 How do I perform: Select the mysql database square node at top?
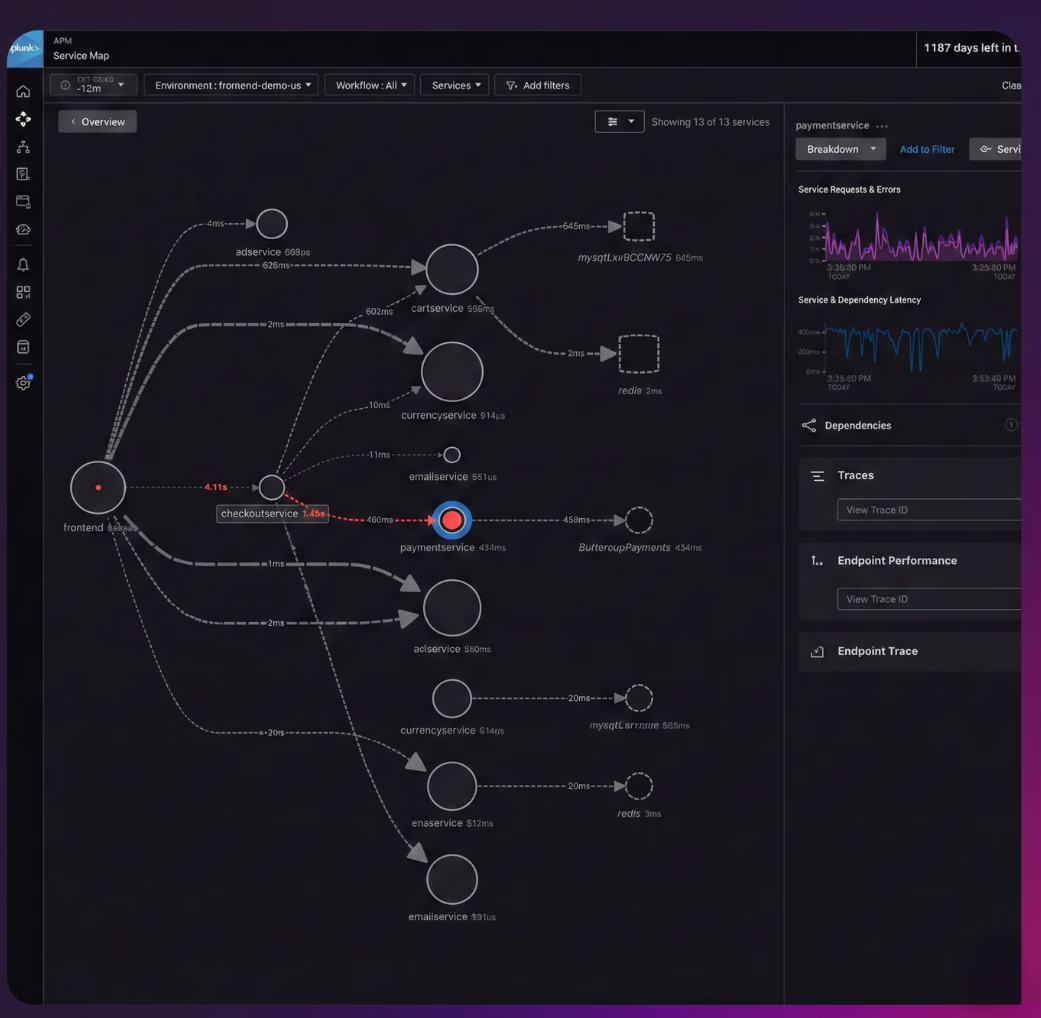(639, 226)
